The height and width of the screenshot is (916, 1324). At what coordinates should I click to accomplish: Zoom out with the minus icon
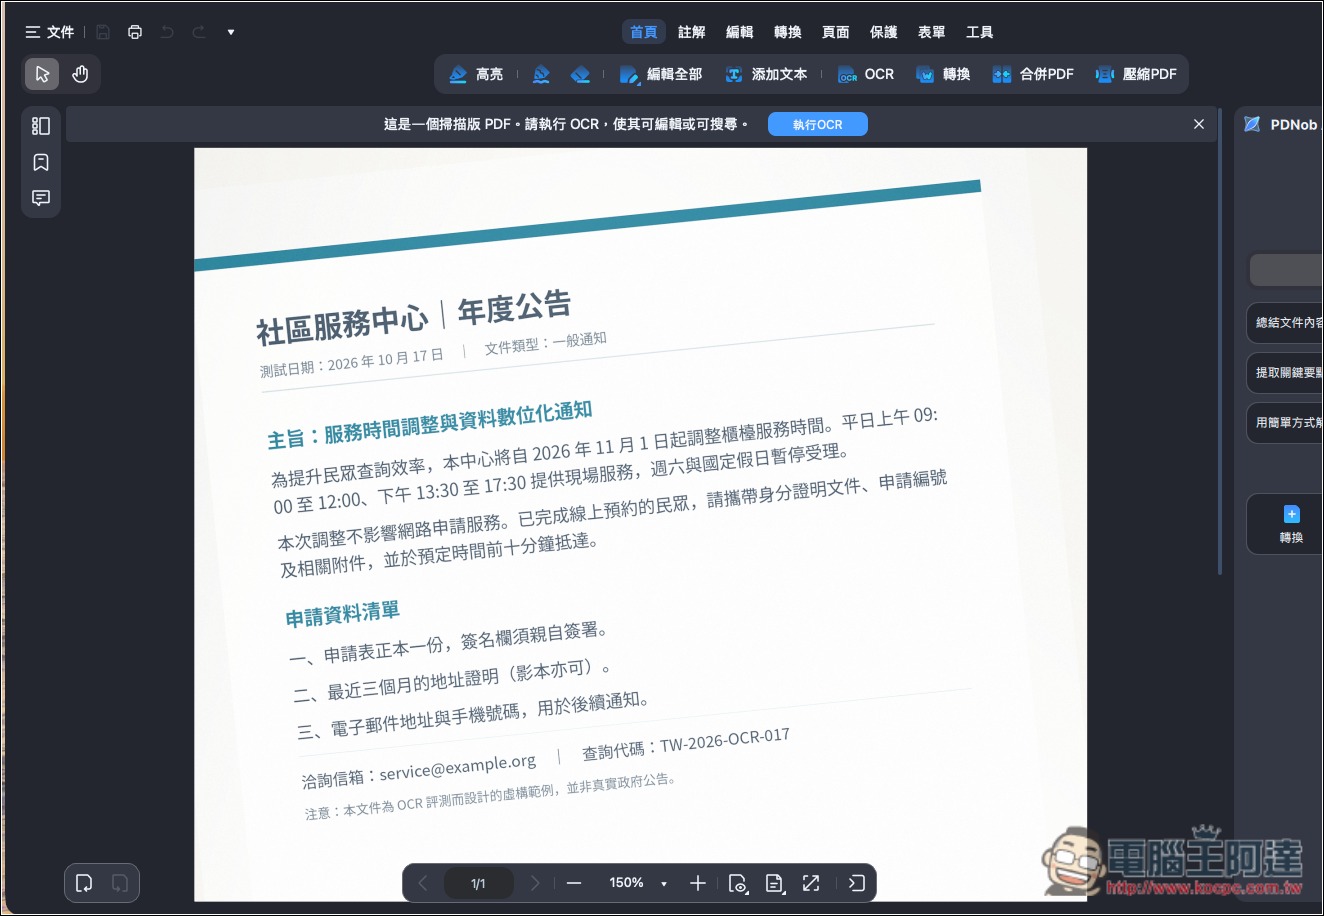click(574, 883)
